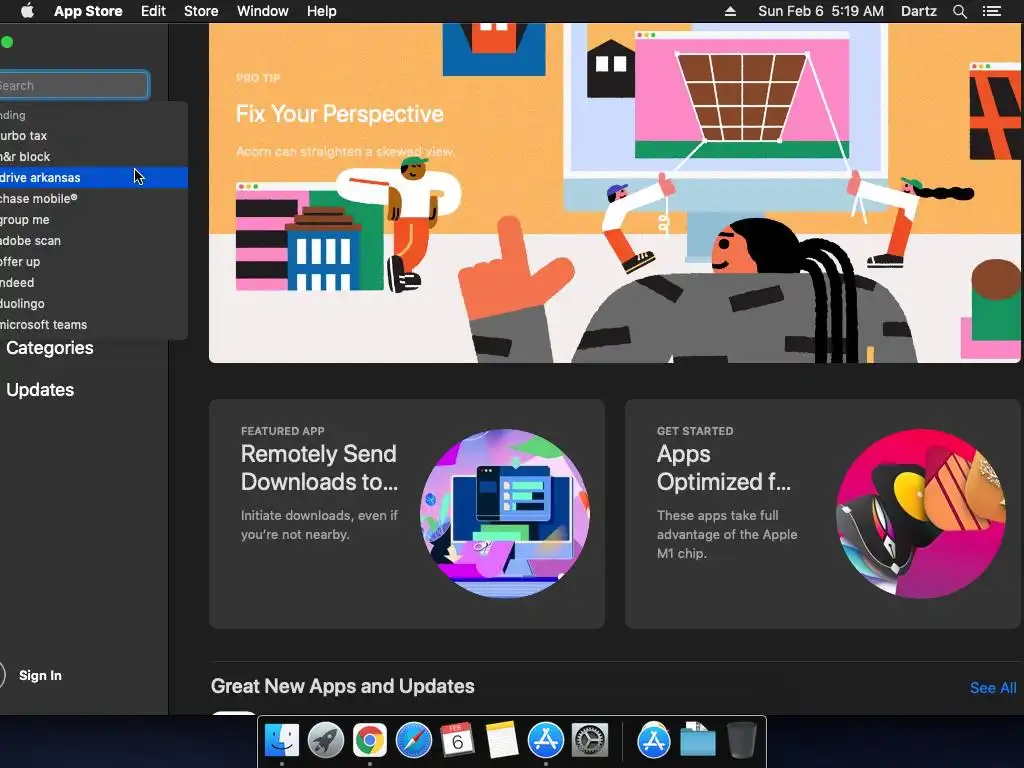Click See All for Great New Apps

tap(993, 688)
